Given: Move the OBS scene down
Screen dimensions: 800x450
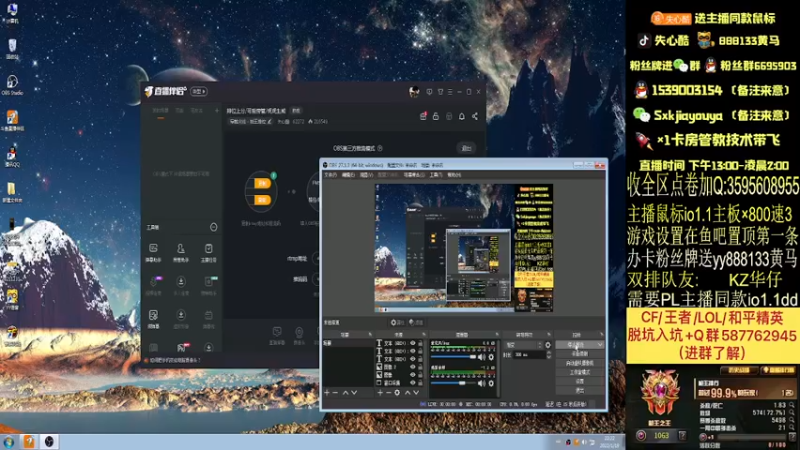Looking at the screenshot, I should pyautogui.click(x=354, y=392).
